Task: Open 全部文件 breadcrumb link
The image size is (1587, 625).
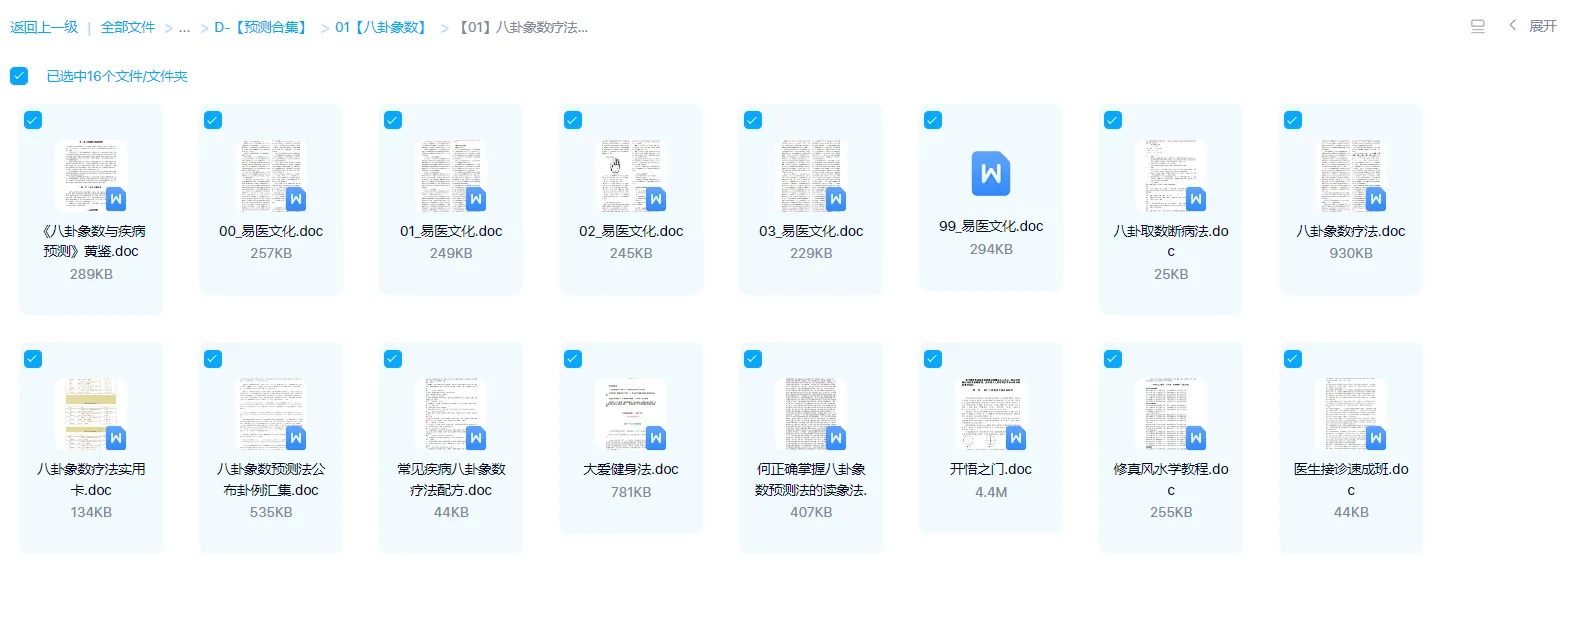Action: pyautogui.click(x=128, y=28)
